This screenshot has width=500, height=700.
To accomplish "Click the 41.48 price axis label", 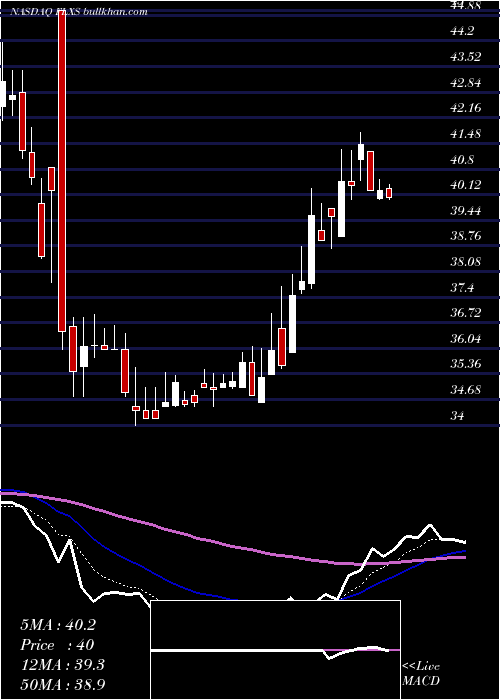I will click(468, 133).
